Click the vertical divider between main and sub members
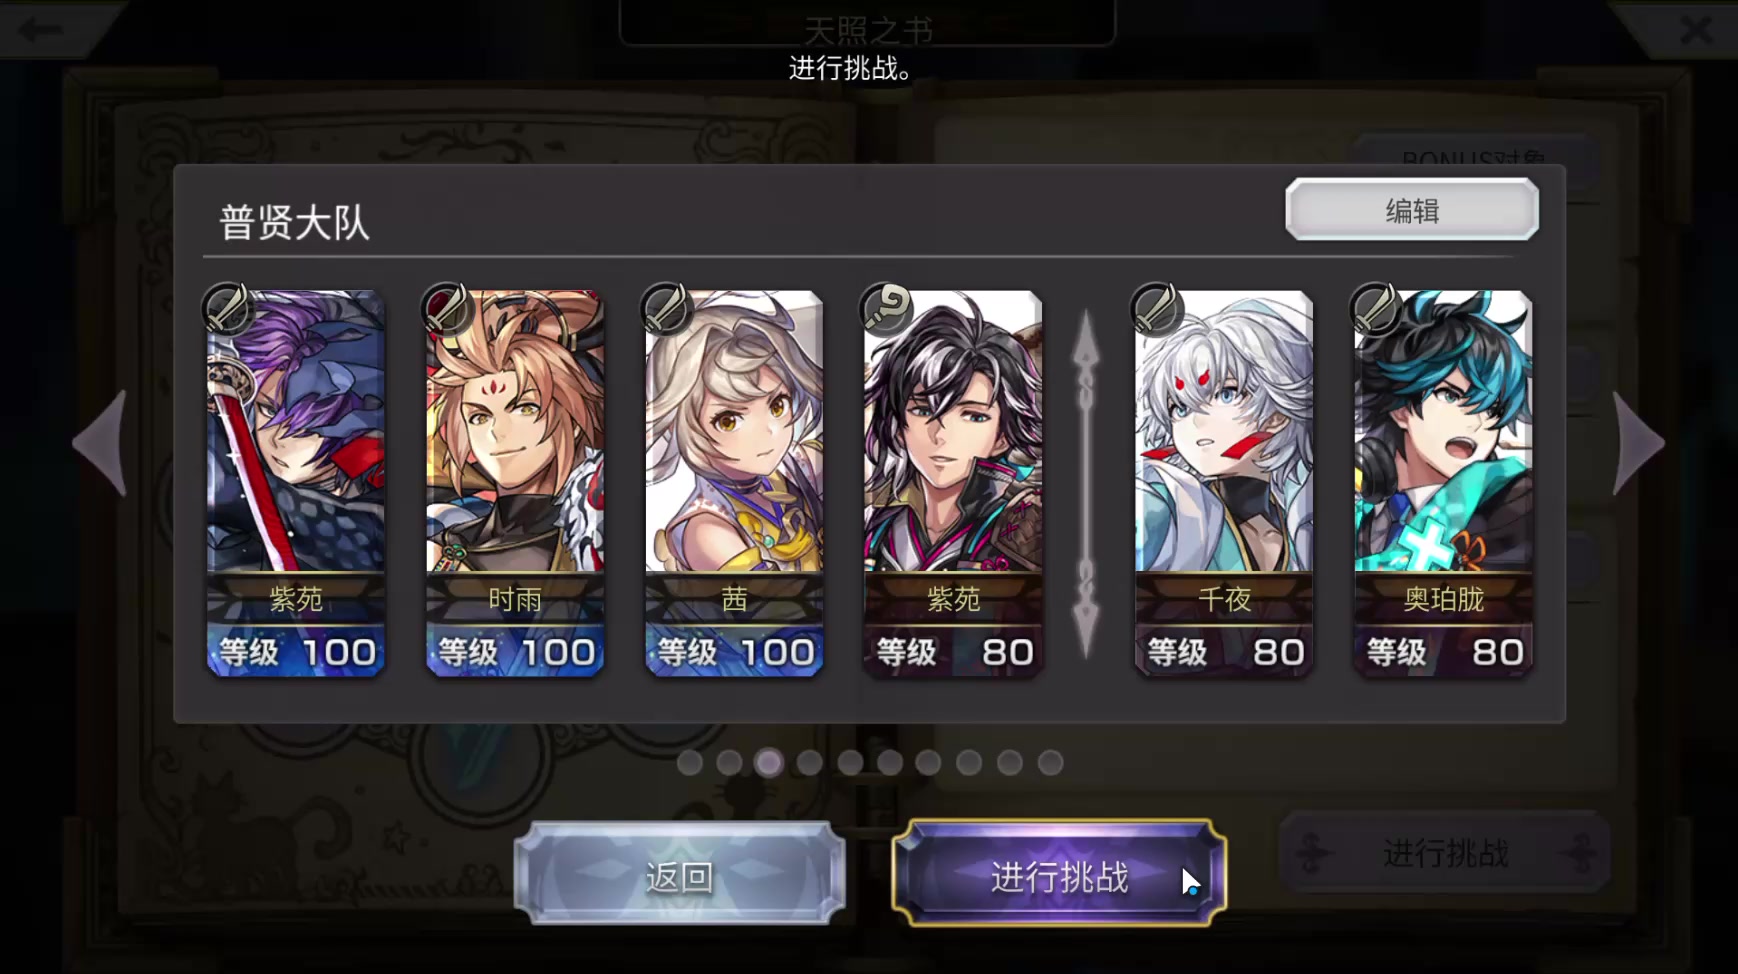The image size is (1738, 974). click(1087, 484)
